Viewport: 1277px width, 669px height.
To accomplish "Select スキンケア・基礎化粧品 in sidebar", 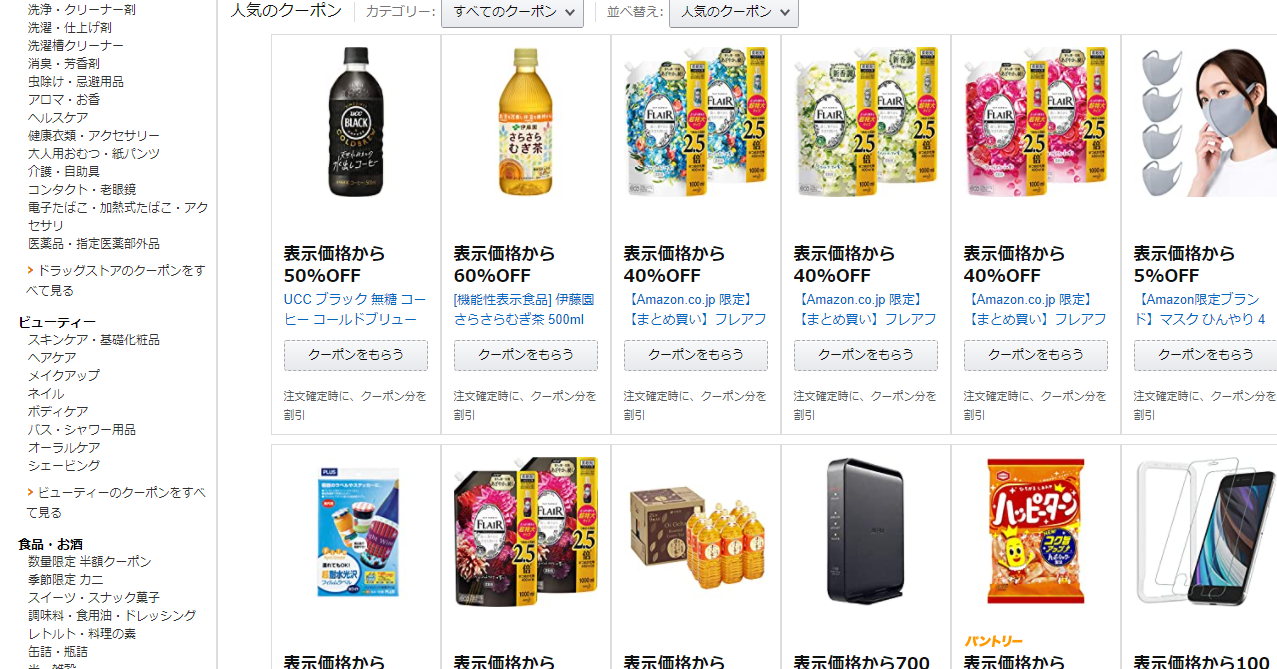I will pyautogui.click(x=94, y=340).
